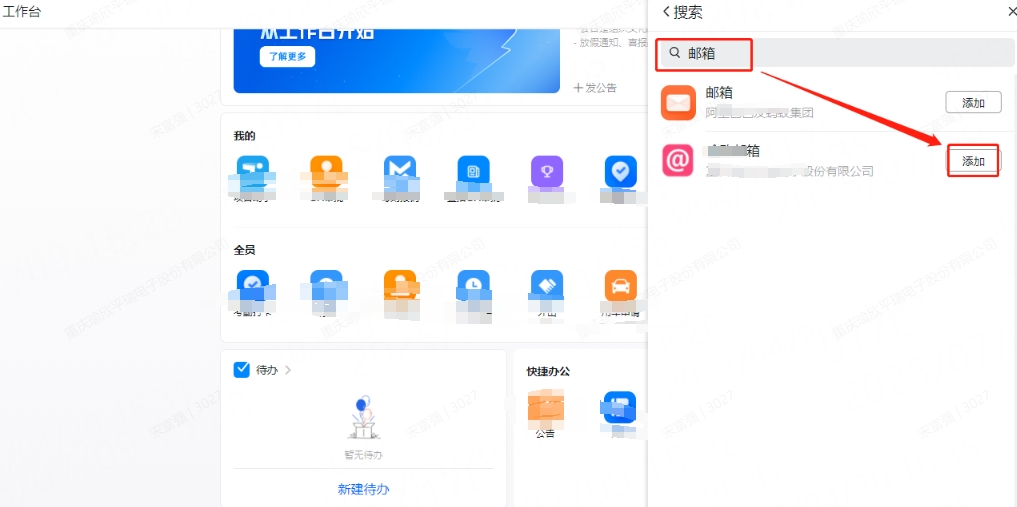The image size is (1017, 507).
Task: Click the orange envelope 邮箱 app icon
Action: tap(678, 102)
